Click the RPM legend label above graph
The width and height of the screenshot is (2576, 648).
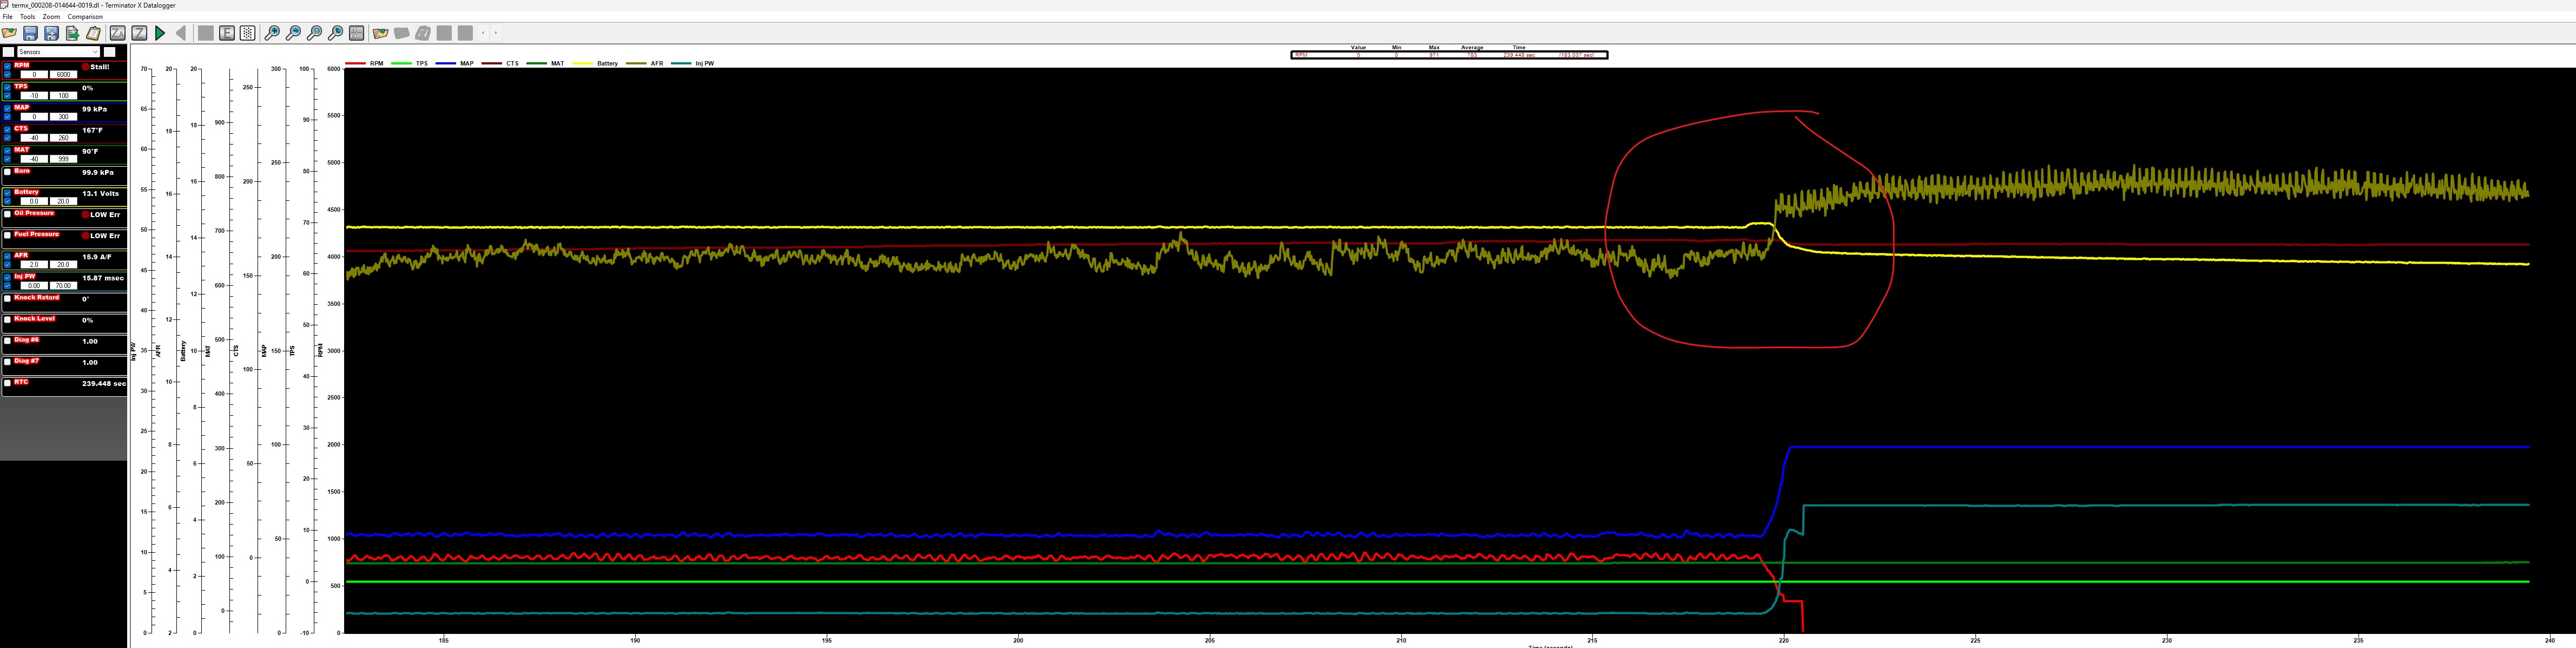(x=376, y=63)
